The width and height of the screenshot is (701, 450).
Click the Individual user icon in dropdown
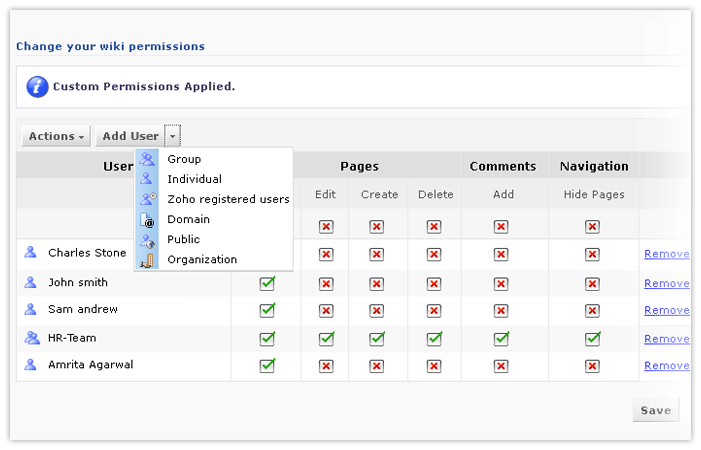tap(146, 179)
